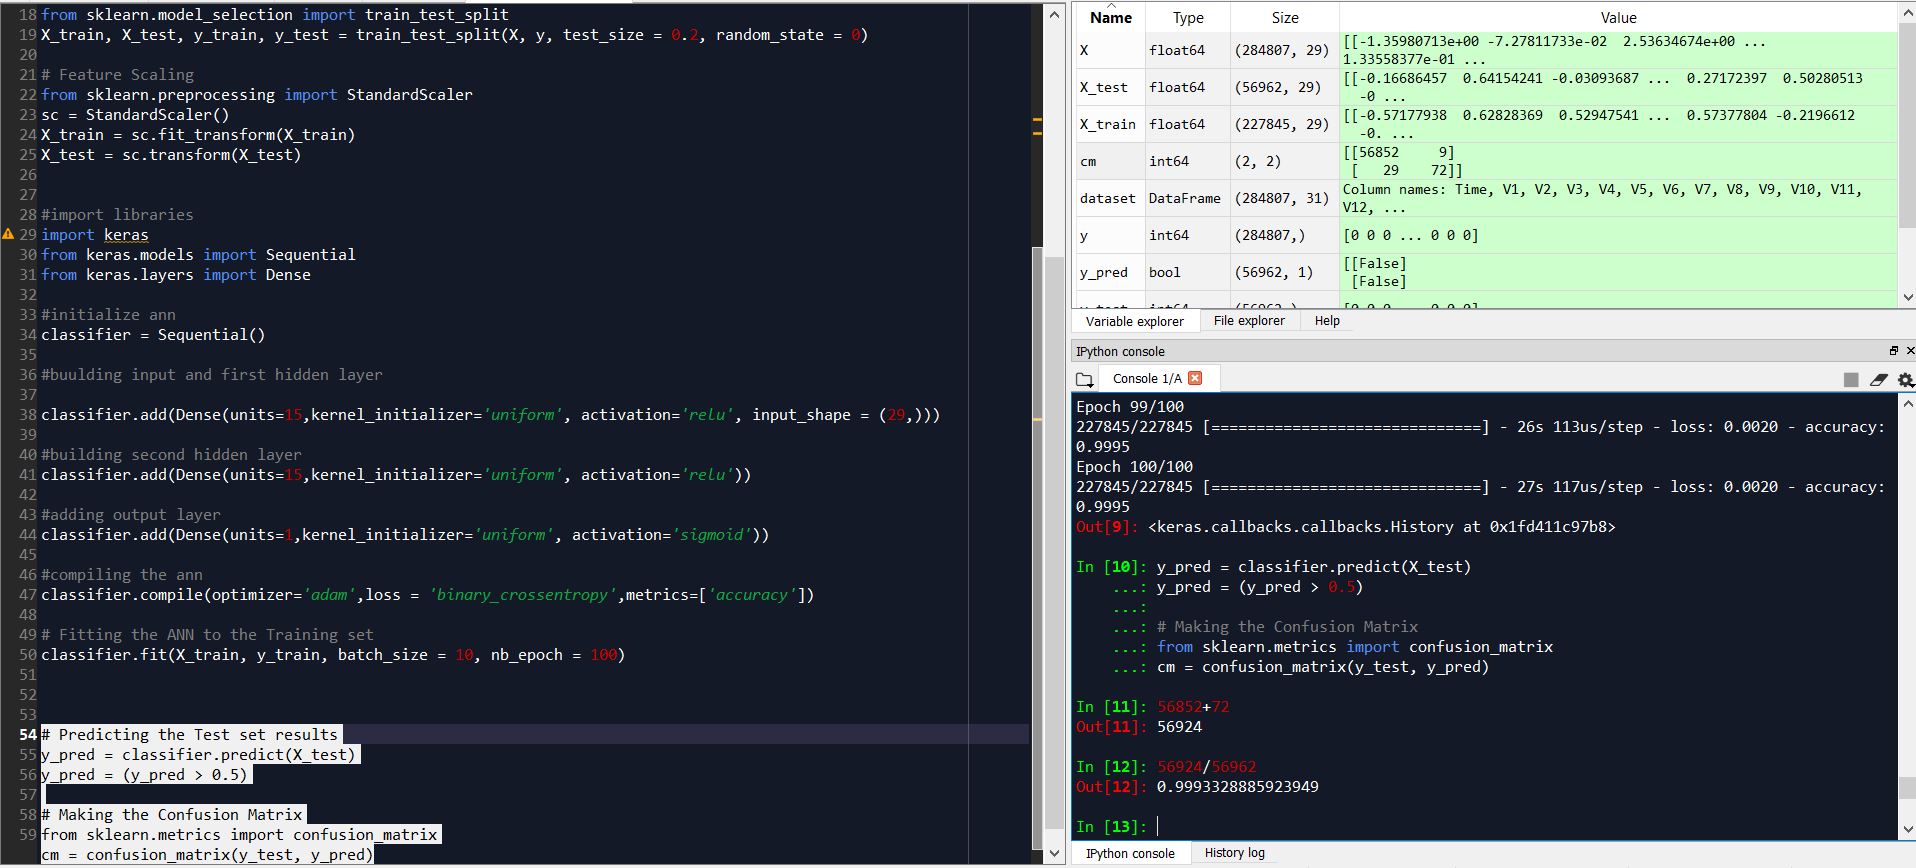The height and width of the screenshot is (868, 1916).
Task: Click the In [13] console input prompt
Action: click(x=1111, y=827)
